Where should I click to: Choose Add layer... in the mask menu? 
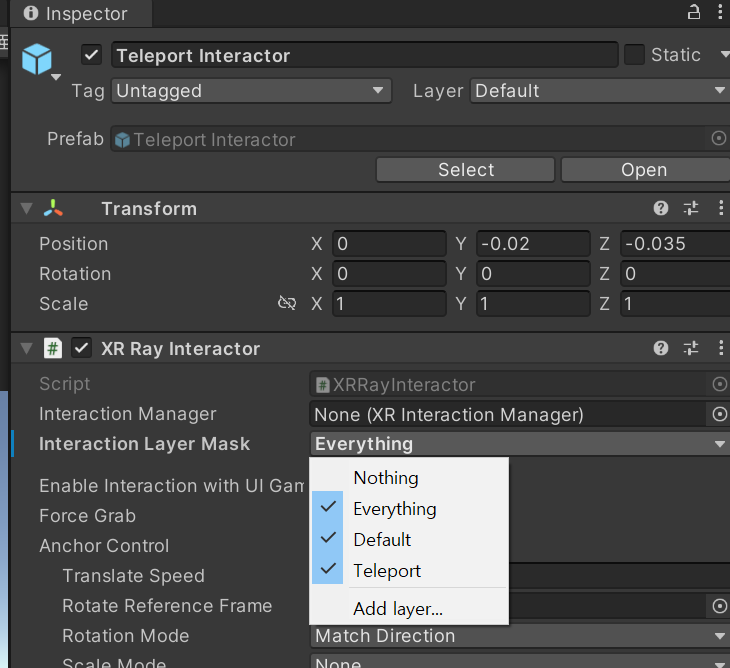click(409, 608)
